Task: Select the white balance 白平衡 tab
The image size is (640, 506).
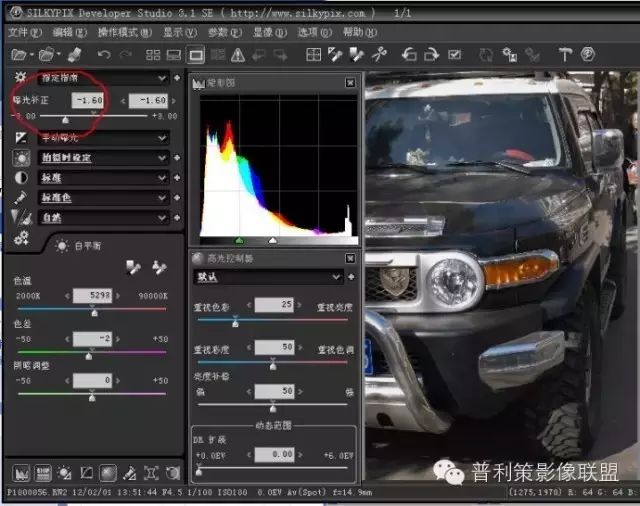Action: coord(78,246)
